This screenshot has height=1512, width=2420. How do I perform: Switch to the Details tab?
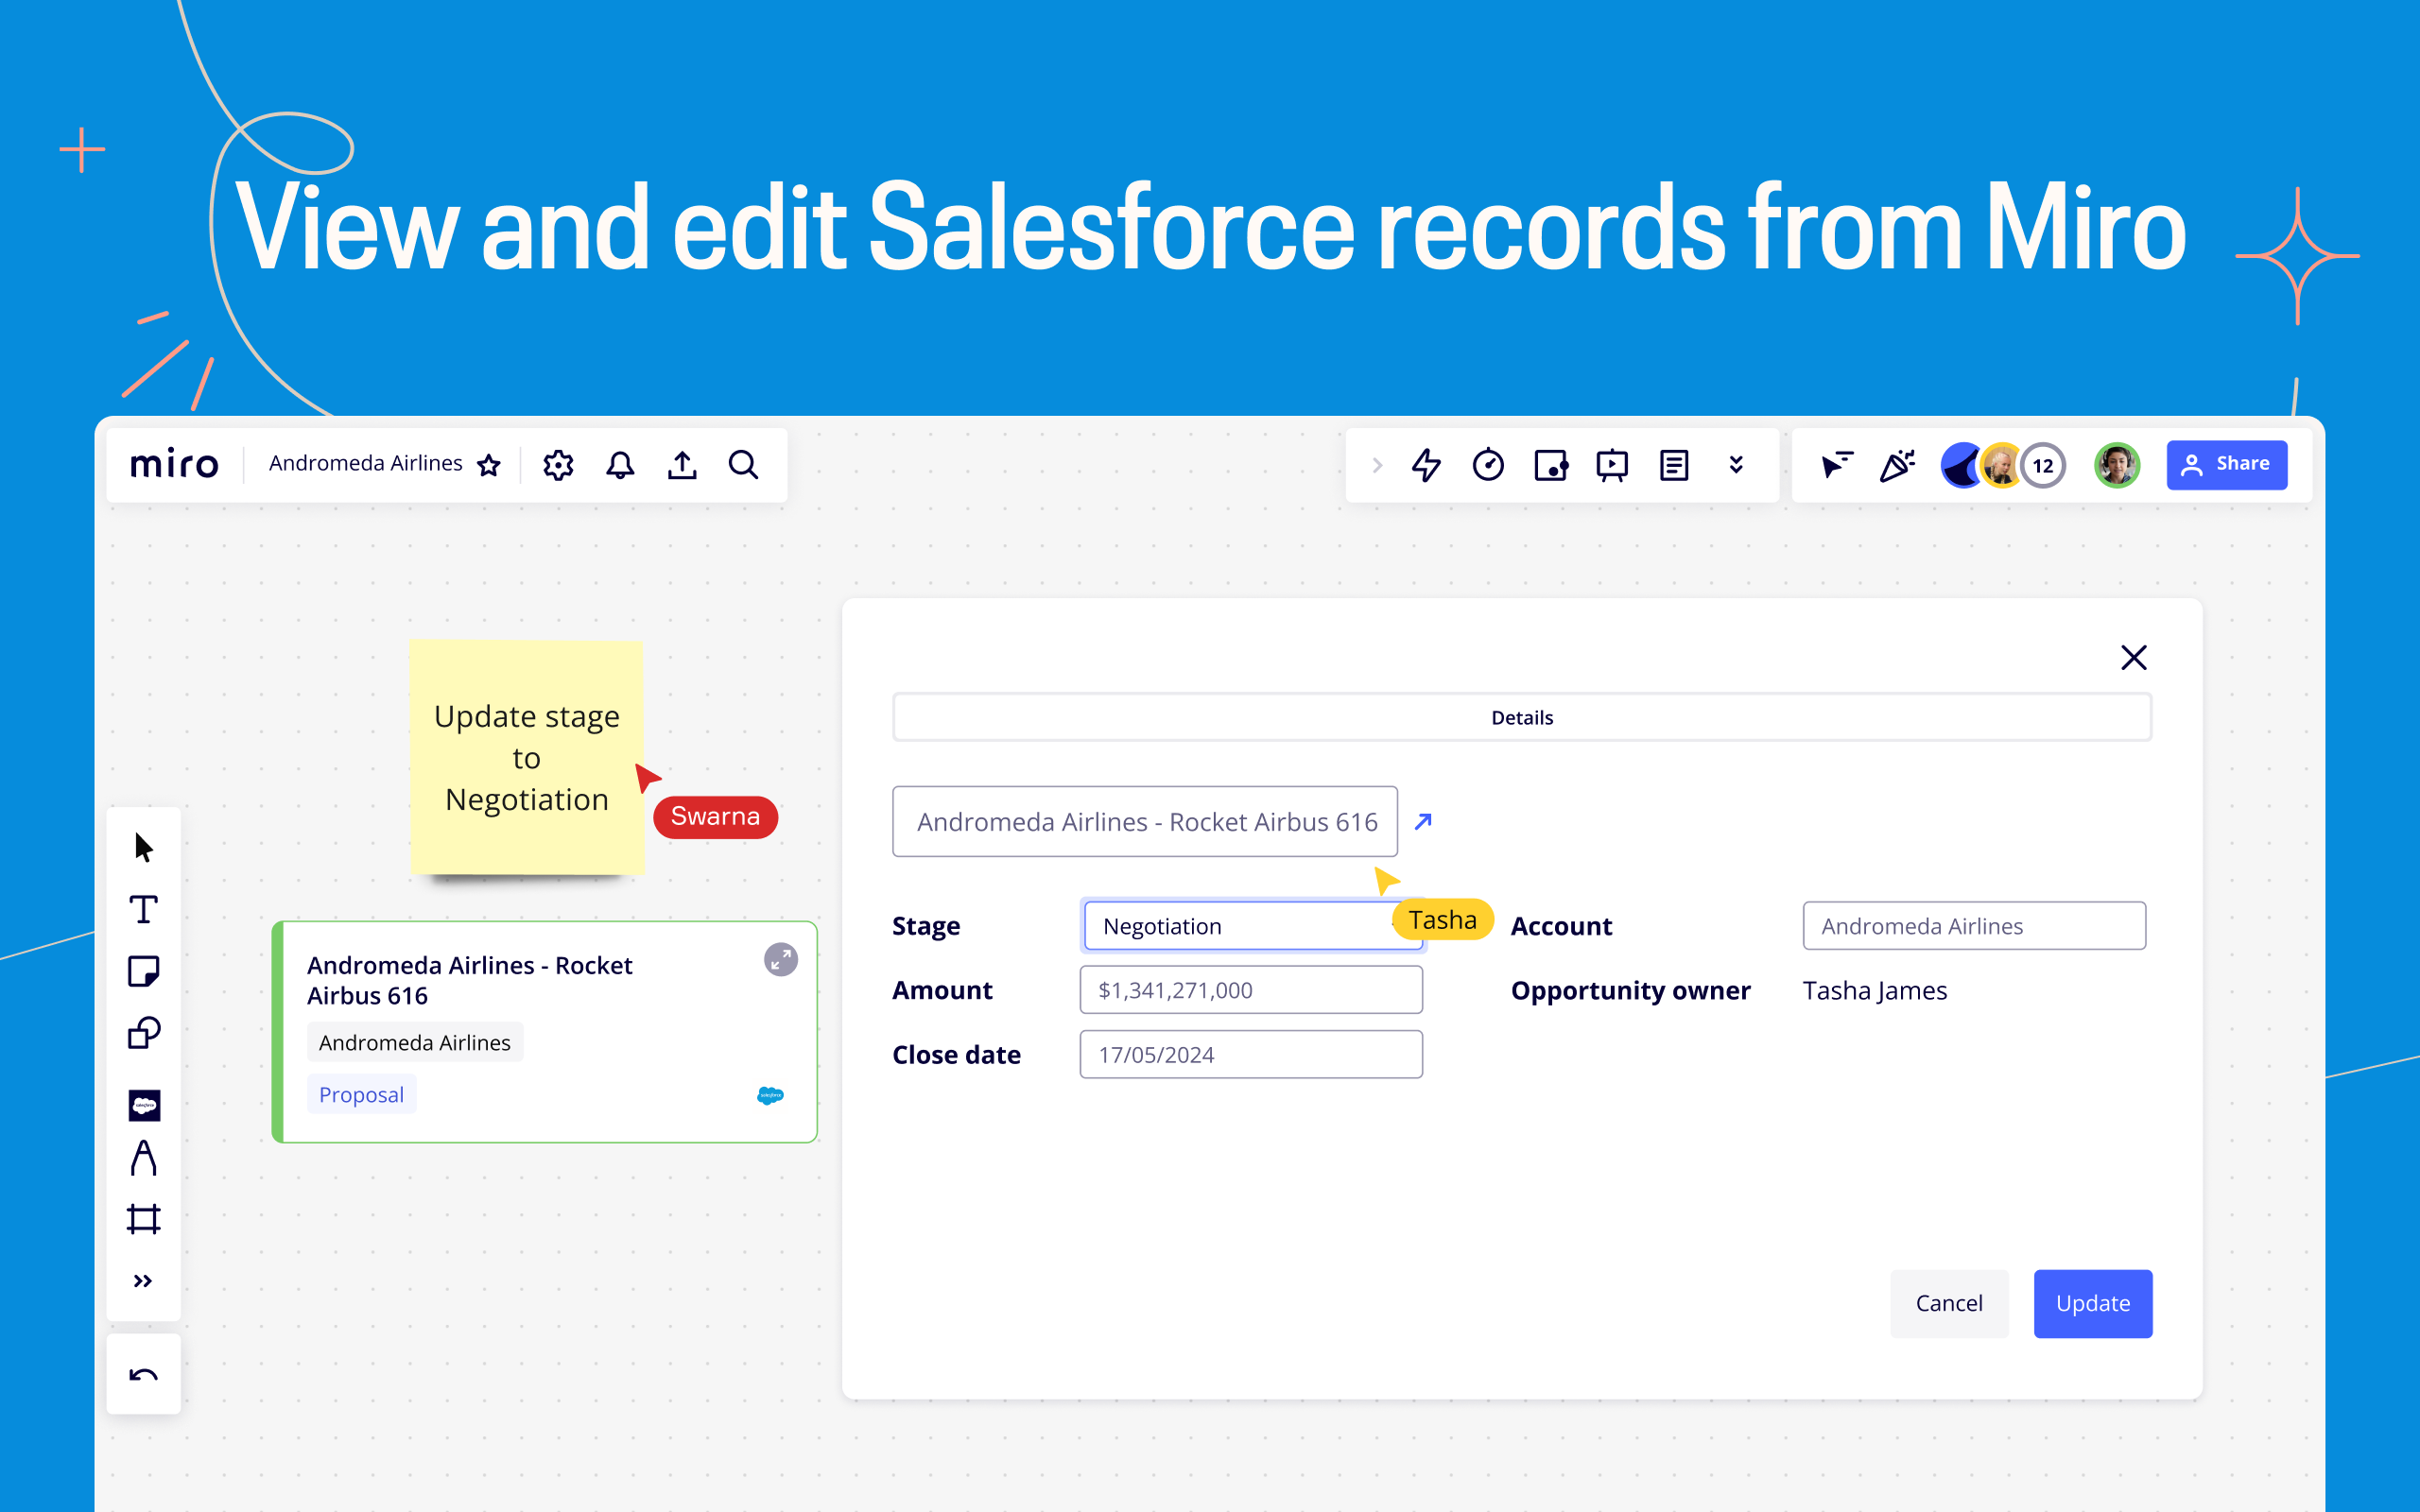1522,717
